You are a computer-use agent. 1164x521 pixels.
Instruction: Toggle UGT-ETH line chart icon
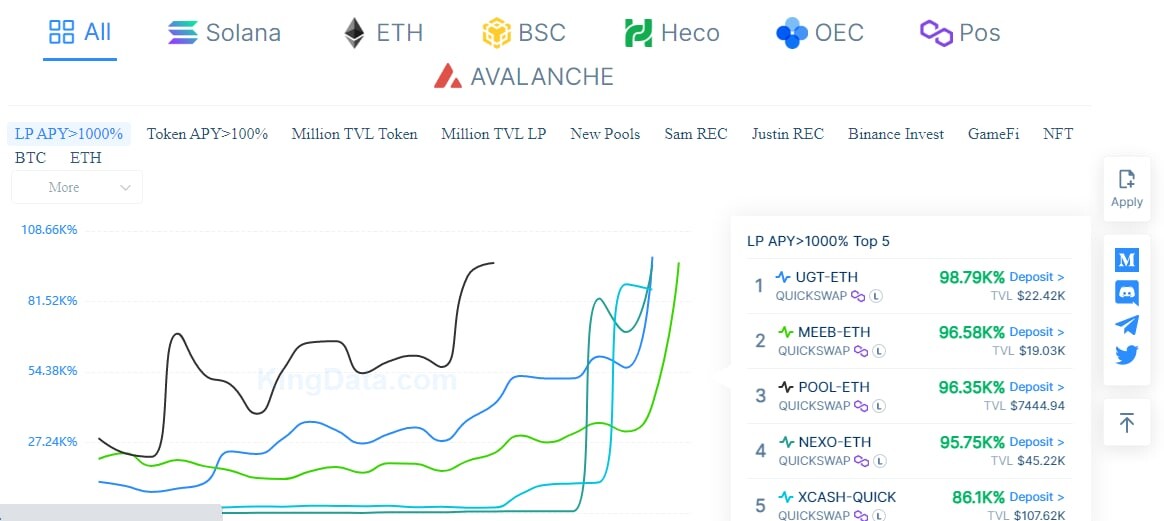coord(783,278)
